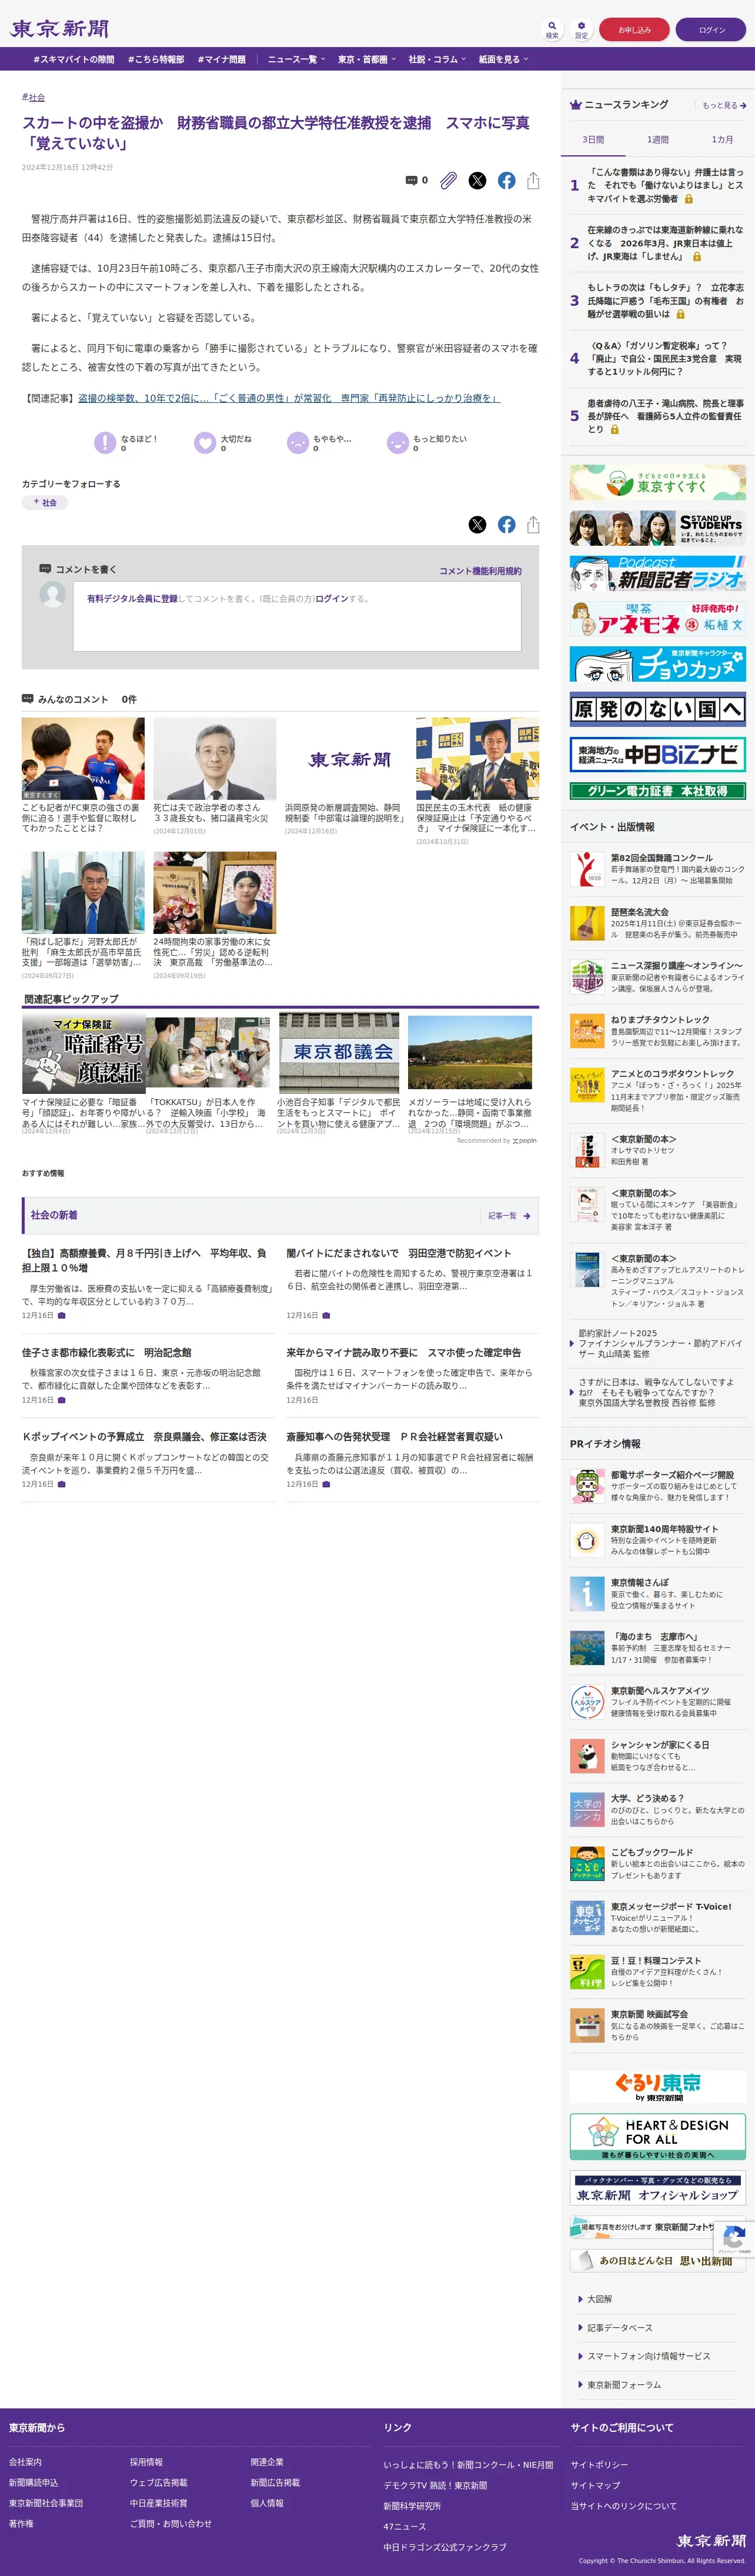Expand the 紙面を見る dropdown menu
Image resolution: width=755 pixels, height=2576 pixels.
tap(503, 60)
